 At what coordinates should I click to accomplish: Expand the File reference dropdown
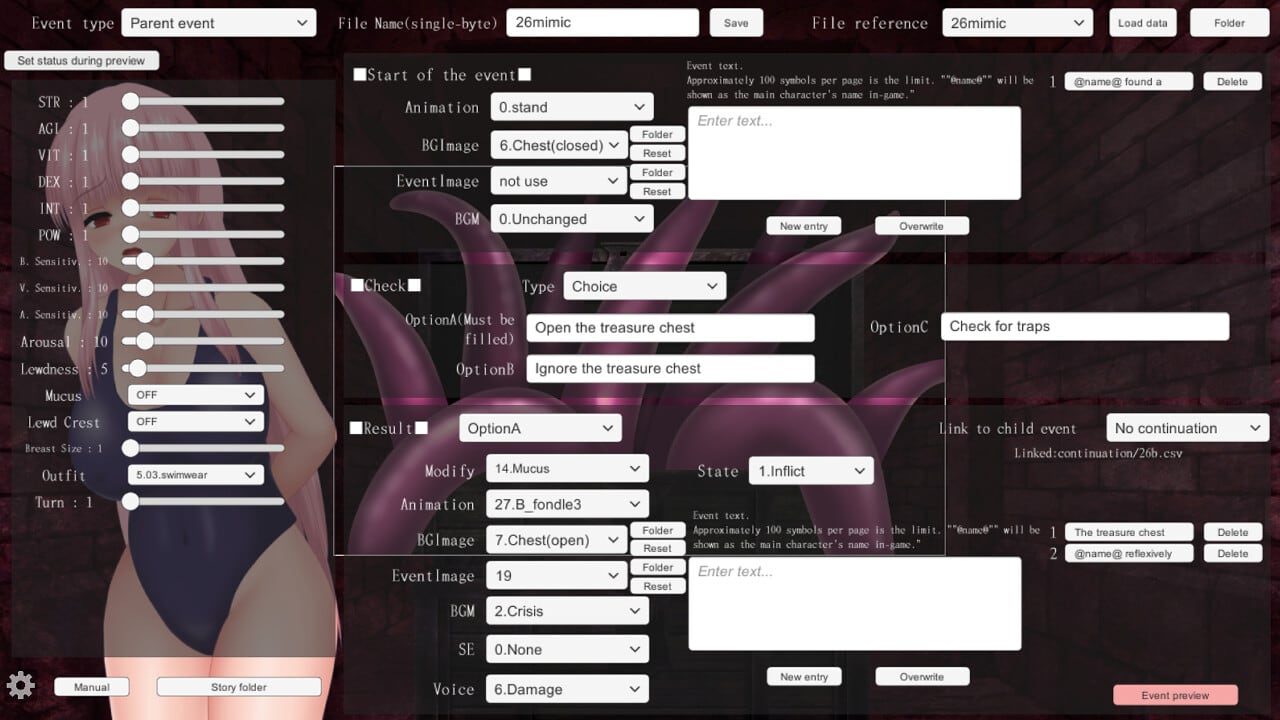click(x=1018, y=23)
